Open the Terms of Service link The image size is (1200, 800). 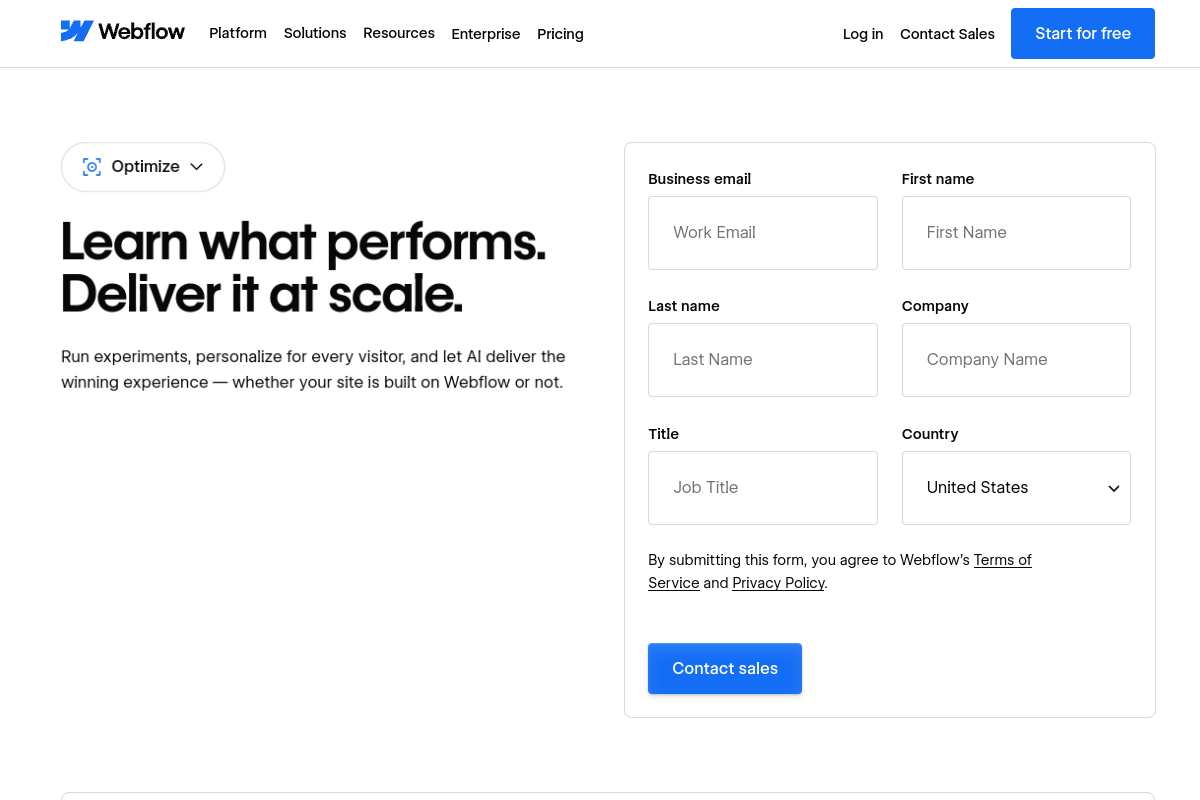840,571
